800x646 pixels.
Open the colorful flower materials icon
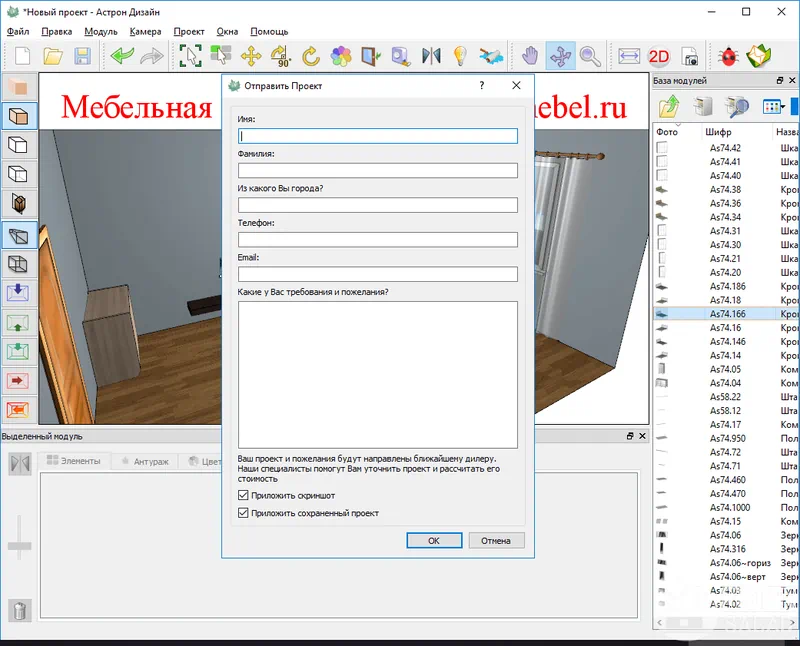pos(341,56)
